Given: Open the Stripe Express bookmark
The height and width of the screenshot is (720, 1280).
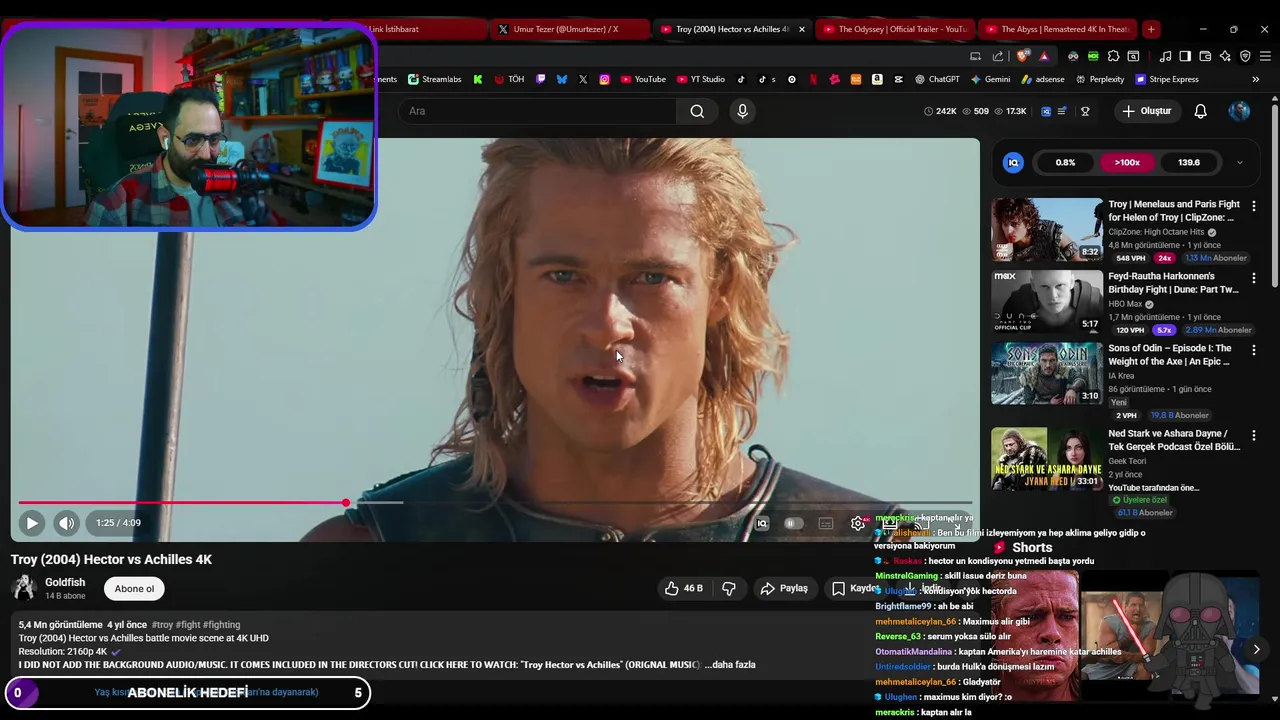Looking at the screenshot, I should click(x=1166, y=79).
